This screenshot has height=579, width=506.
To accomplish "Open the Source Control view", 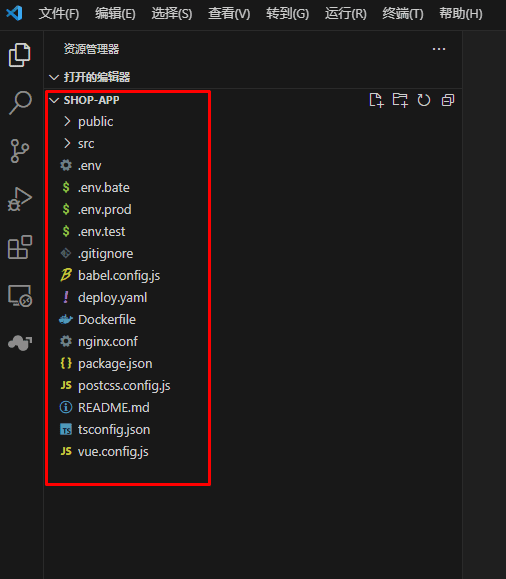I will pyautogui.click(x=20, y=151).
